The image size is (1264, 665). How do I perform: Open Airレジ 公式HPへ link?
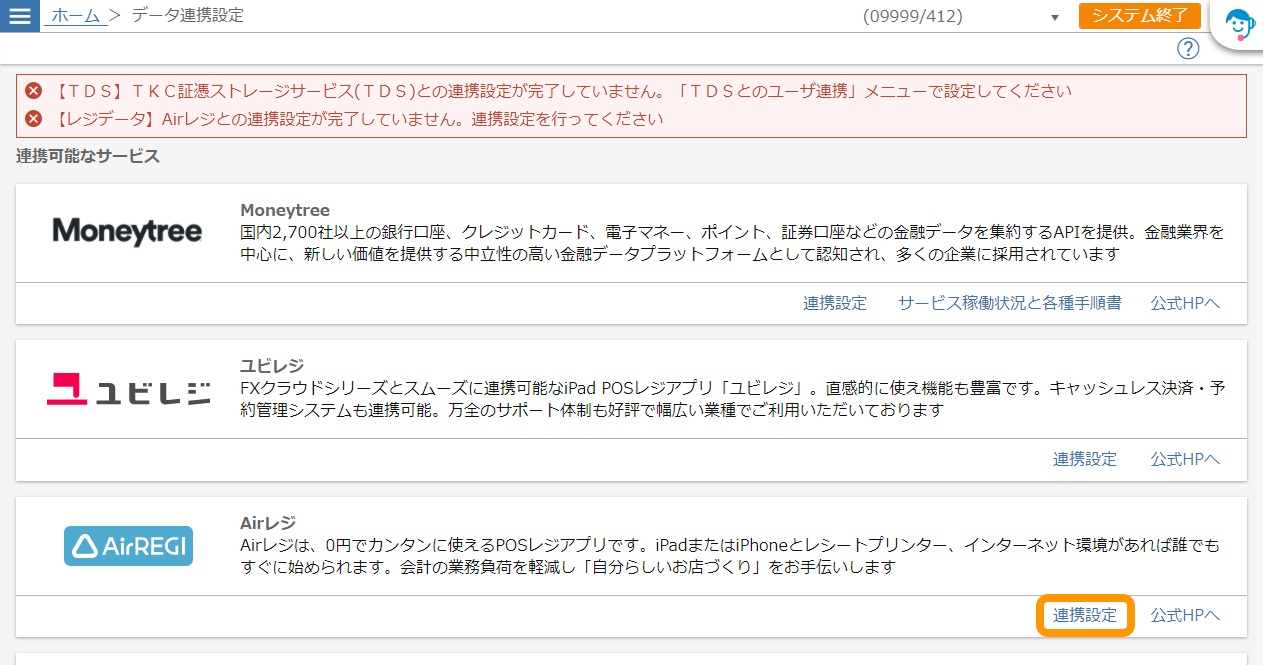[1185, 615]
